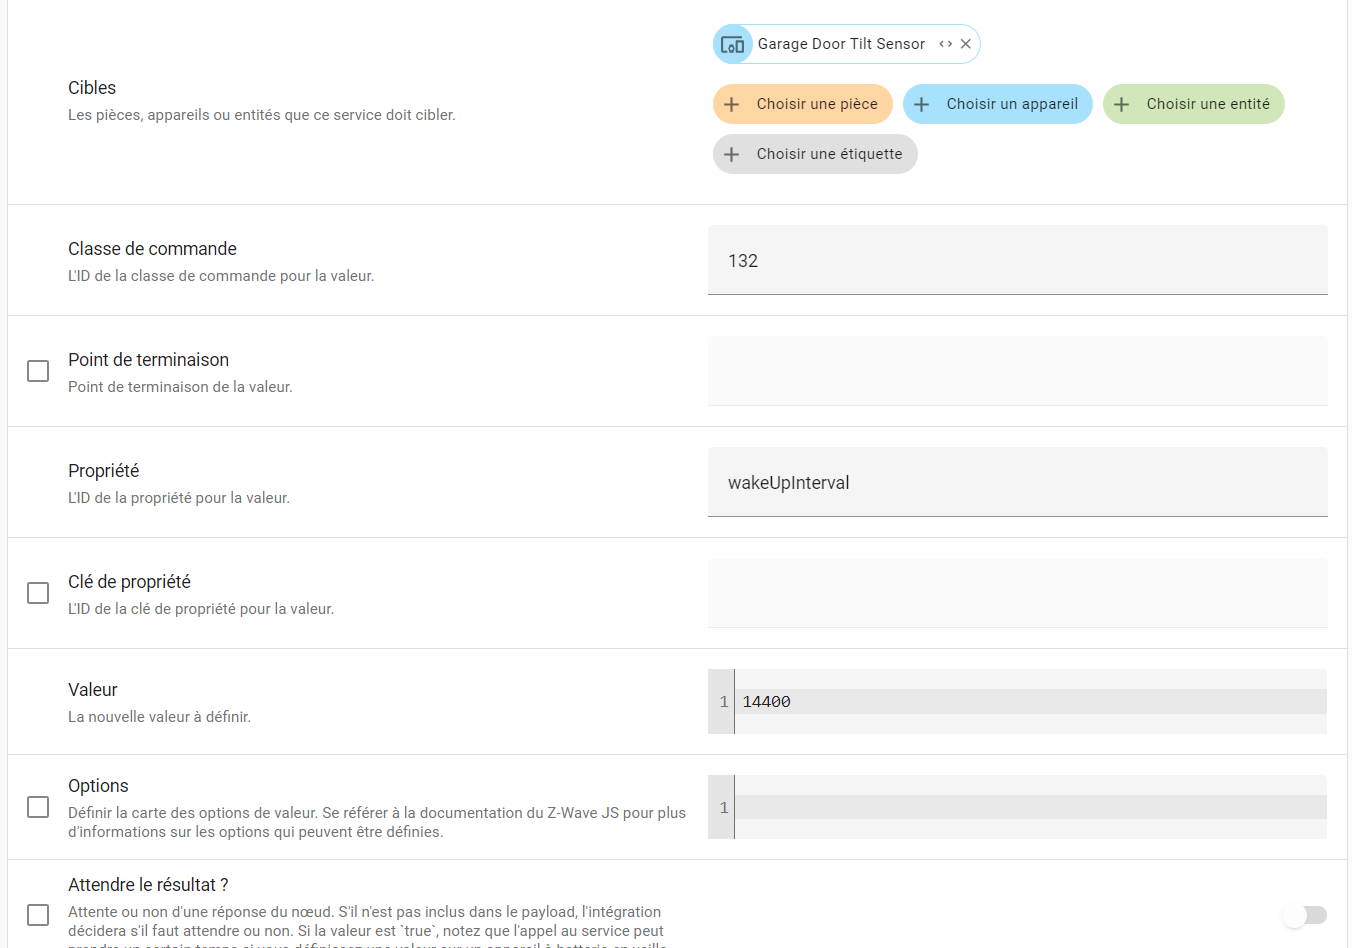This screenshot has height=948, width=1352.
Task: Select a label with Choisir une étiquette
Action: [x=815, y=154]
